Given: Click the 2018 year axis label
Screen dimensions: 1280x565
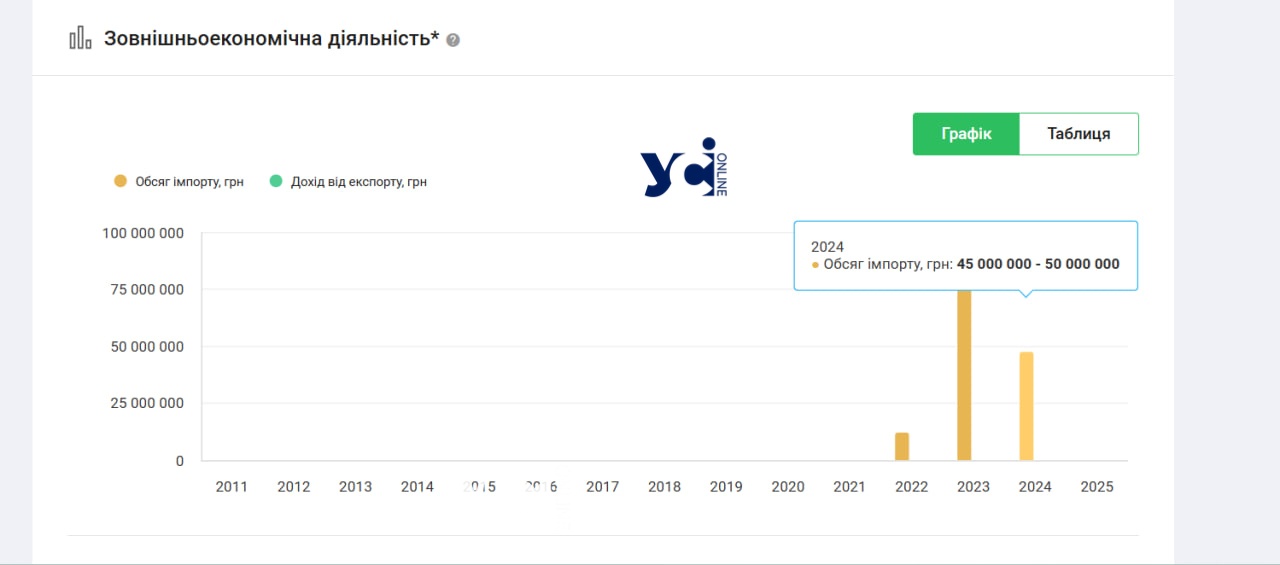Looking at the screenshot, I should (664, 487).
